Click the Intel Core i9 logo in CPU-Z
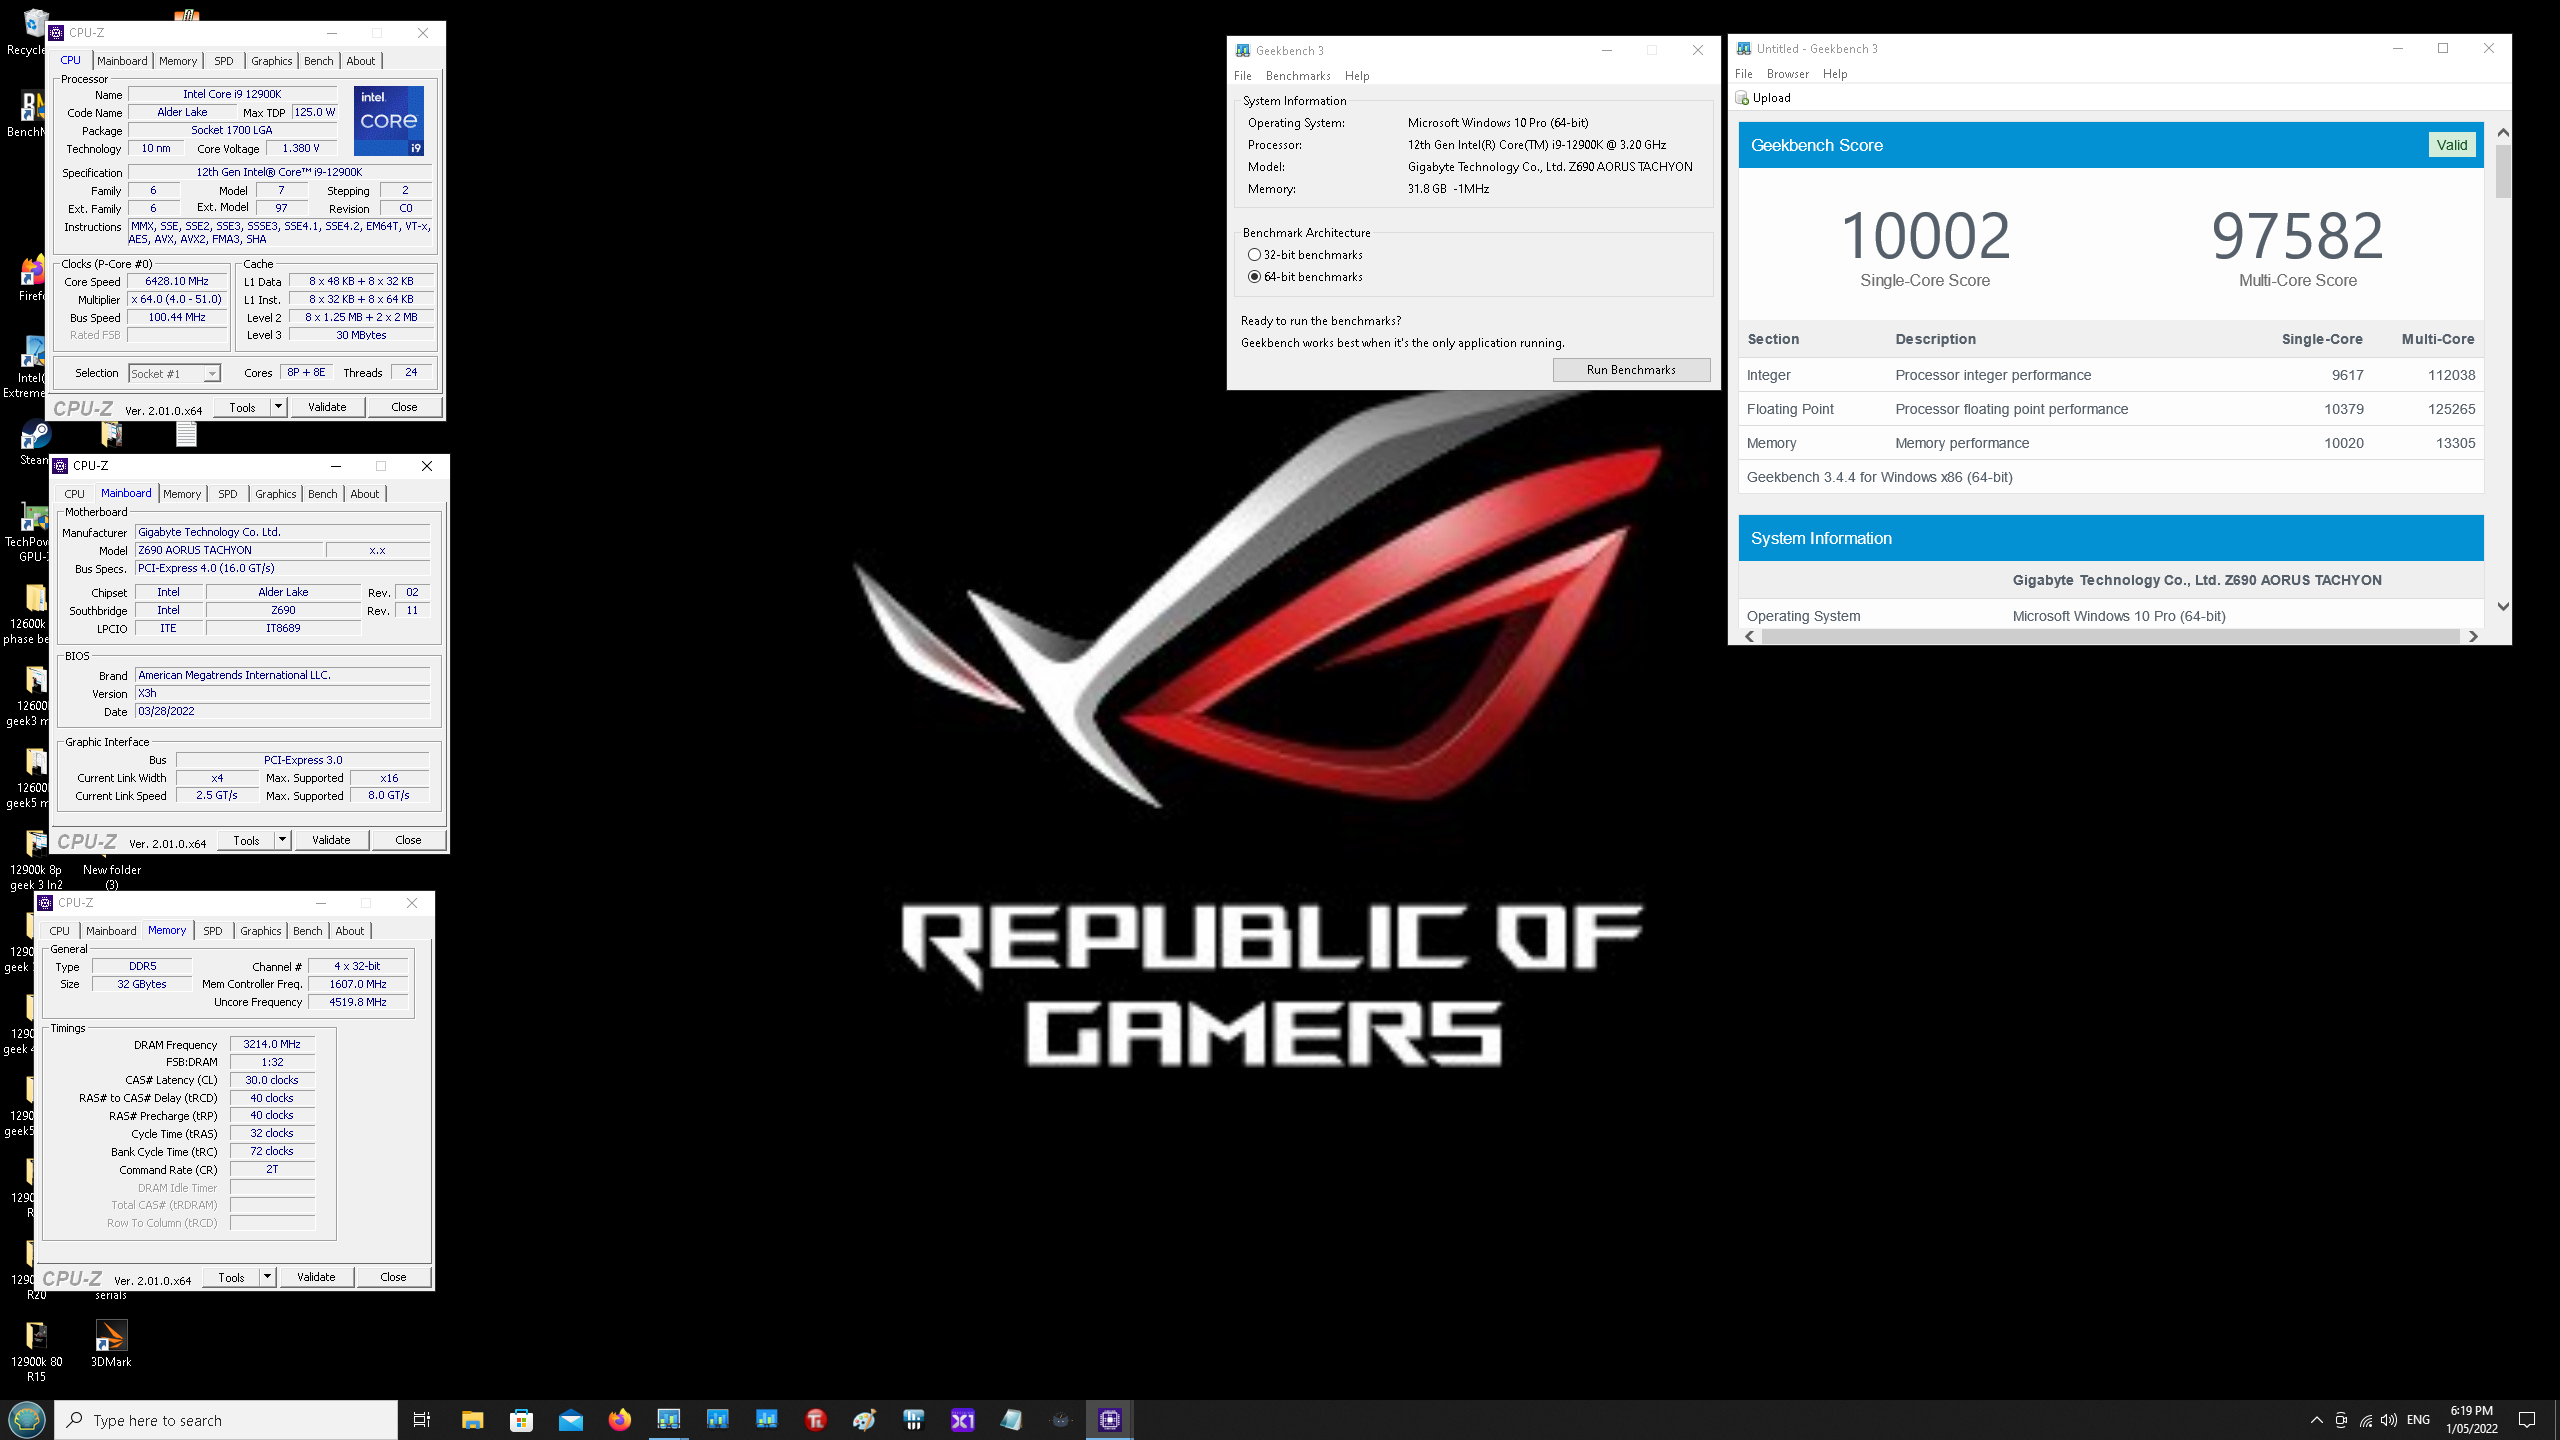 pos(389,120)
